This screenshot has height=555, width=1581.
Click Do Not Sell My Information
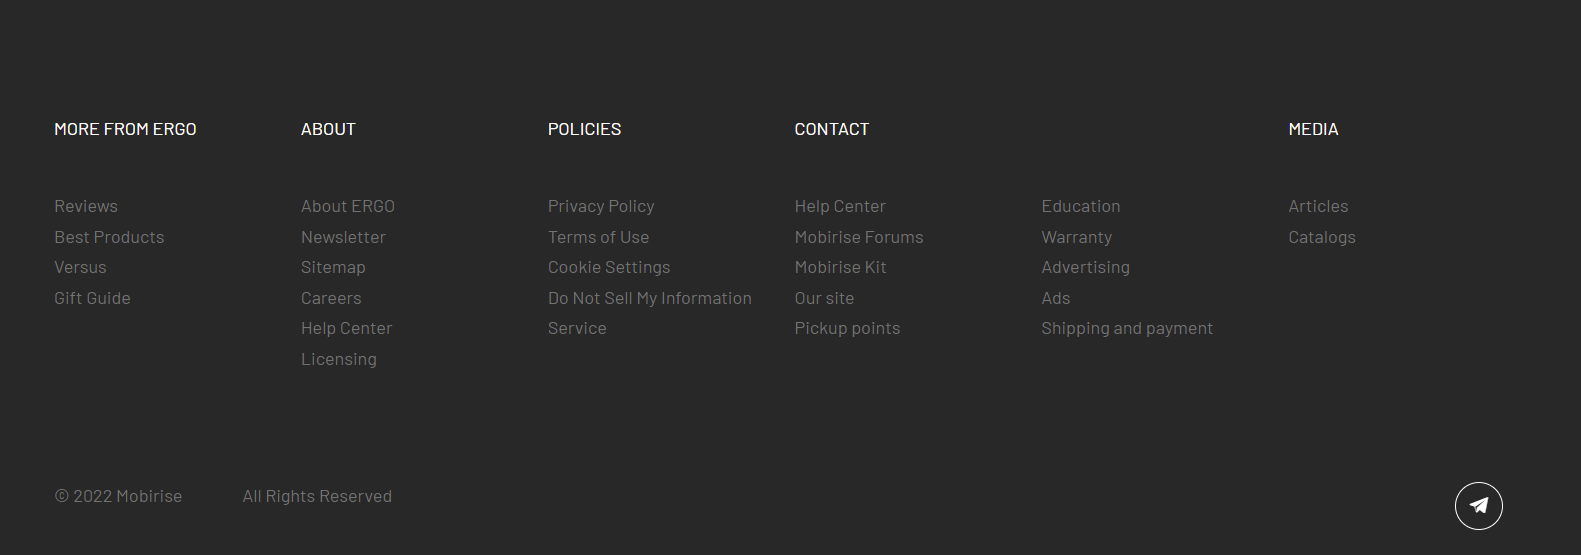click(650, 298)
